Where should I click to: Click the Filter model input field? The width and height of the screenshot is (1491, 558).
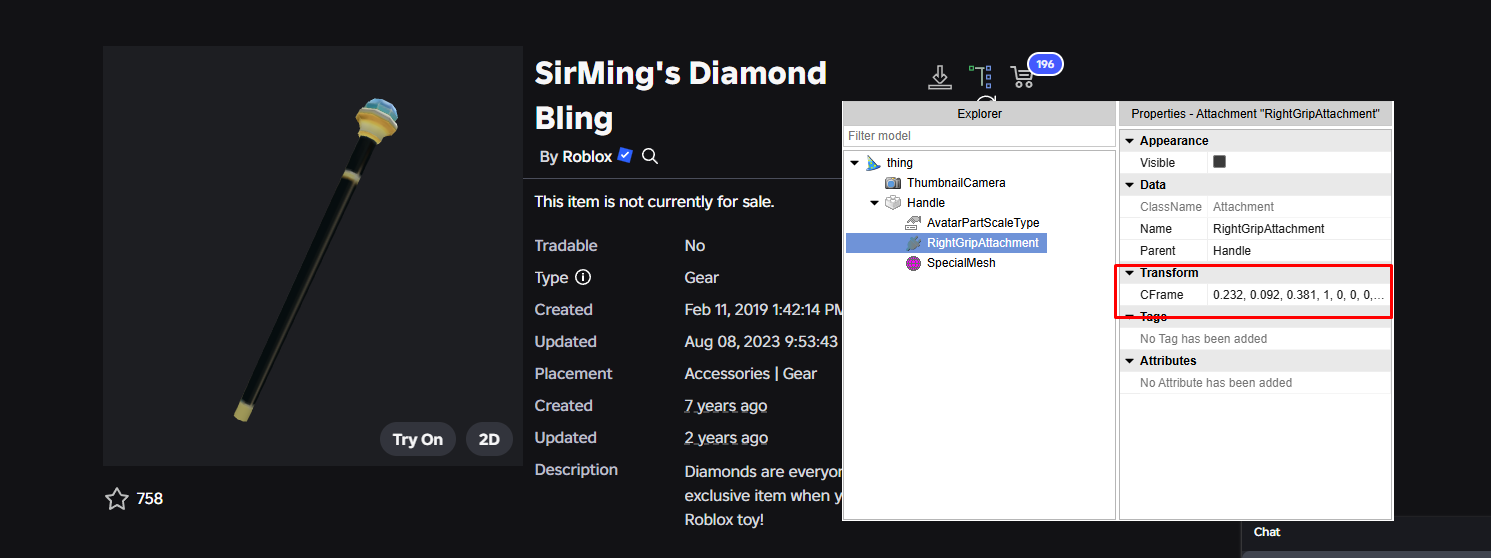click(x=979, y=136)
